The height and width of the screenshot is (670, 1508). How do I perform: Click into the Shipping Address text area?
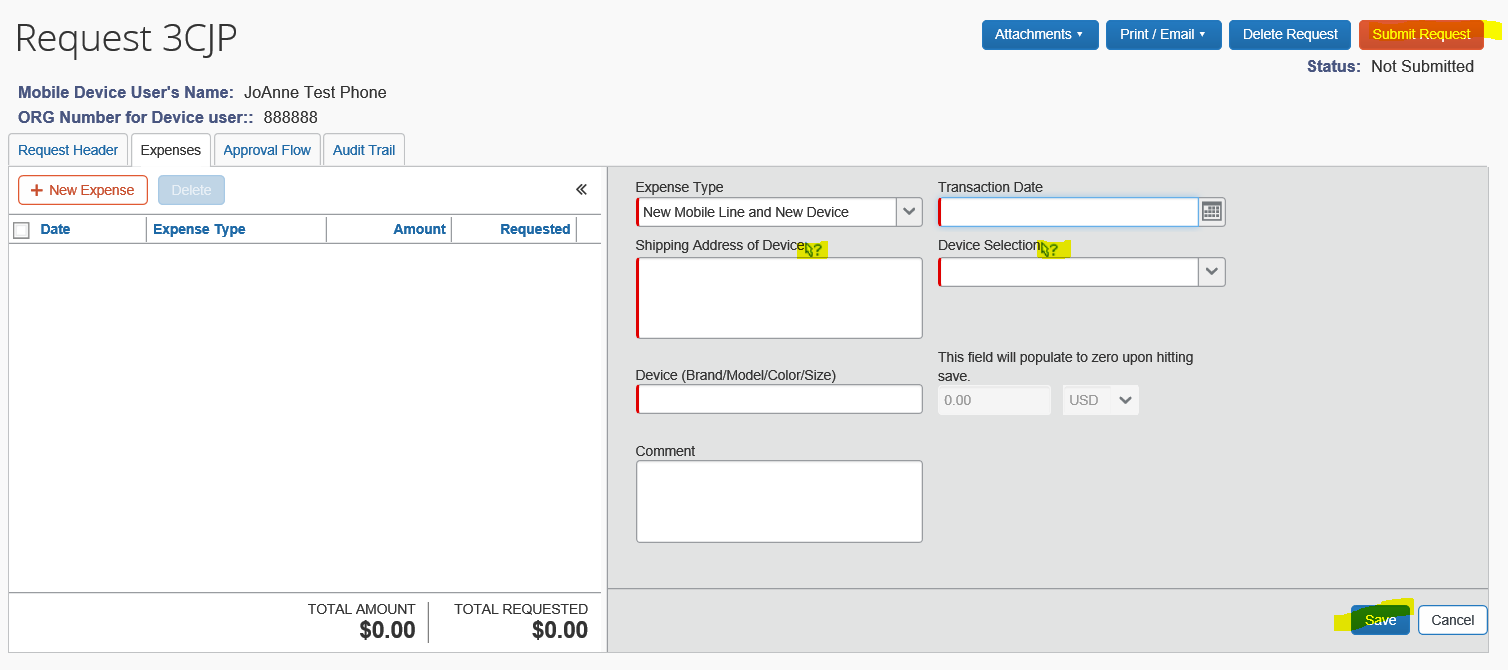click(779, 298)
